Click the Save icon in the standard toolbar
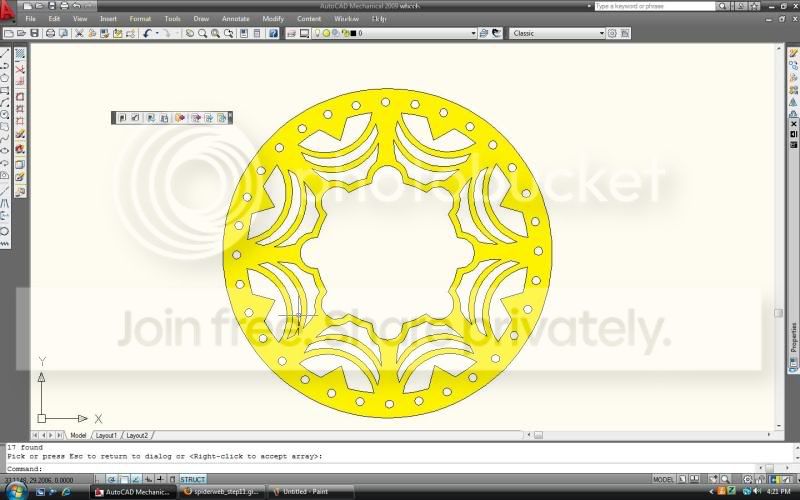Image resolution: width=800 pixels, height=500 pixels. coord(34,33)
